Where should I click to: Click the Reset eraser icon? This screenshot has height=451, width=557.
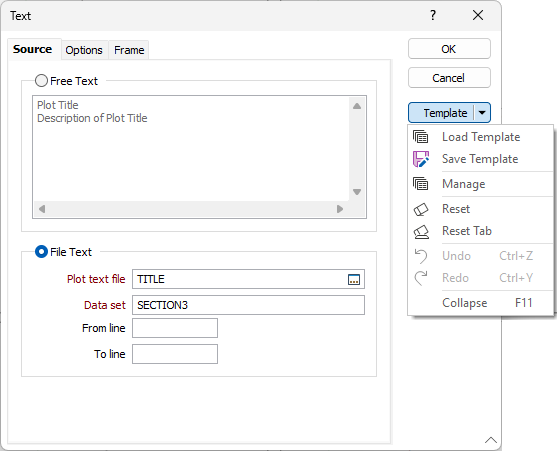(421, 209)
